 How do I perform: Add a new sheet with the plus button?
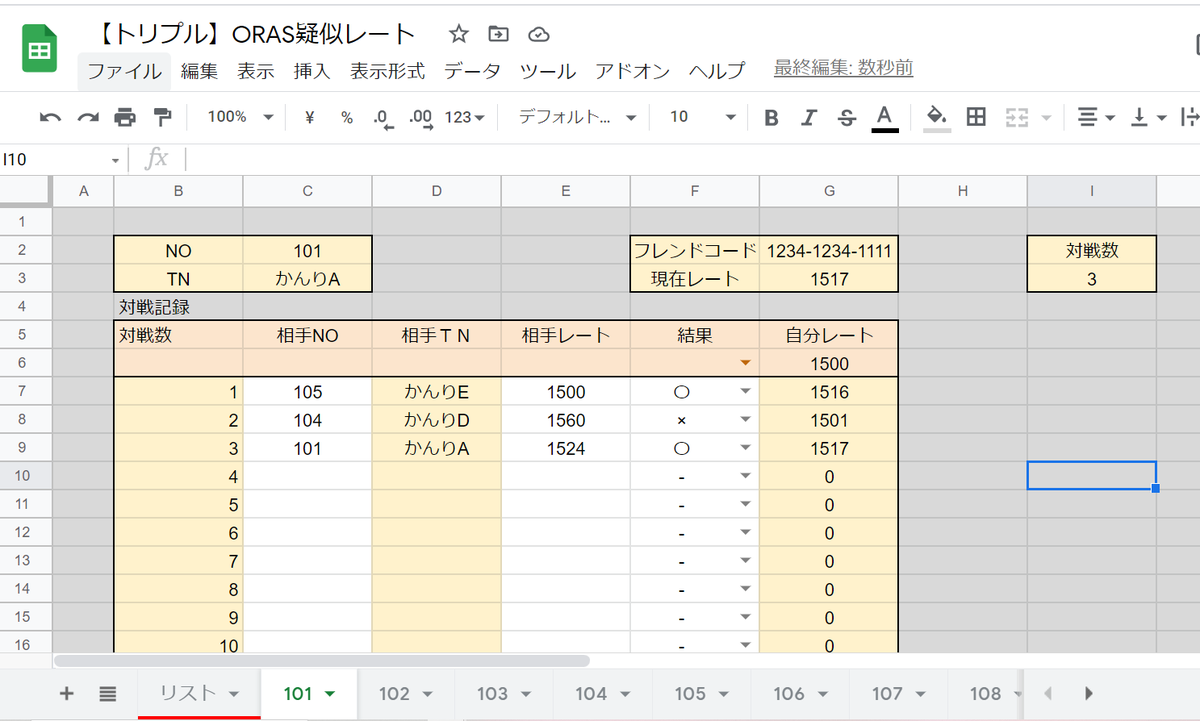[66, 693]
